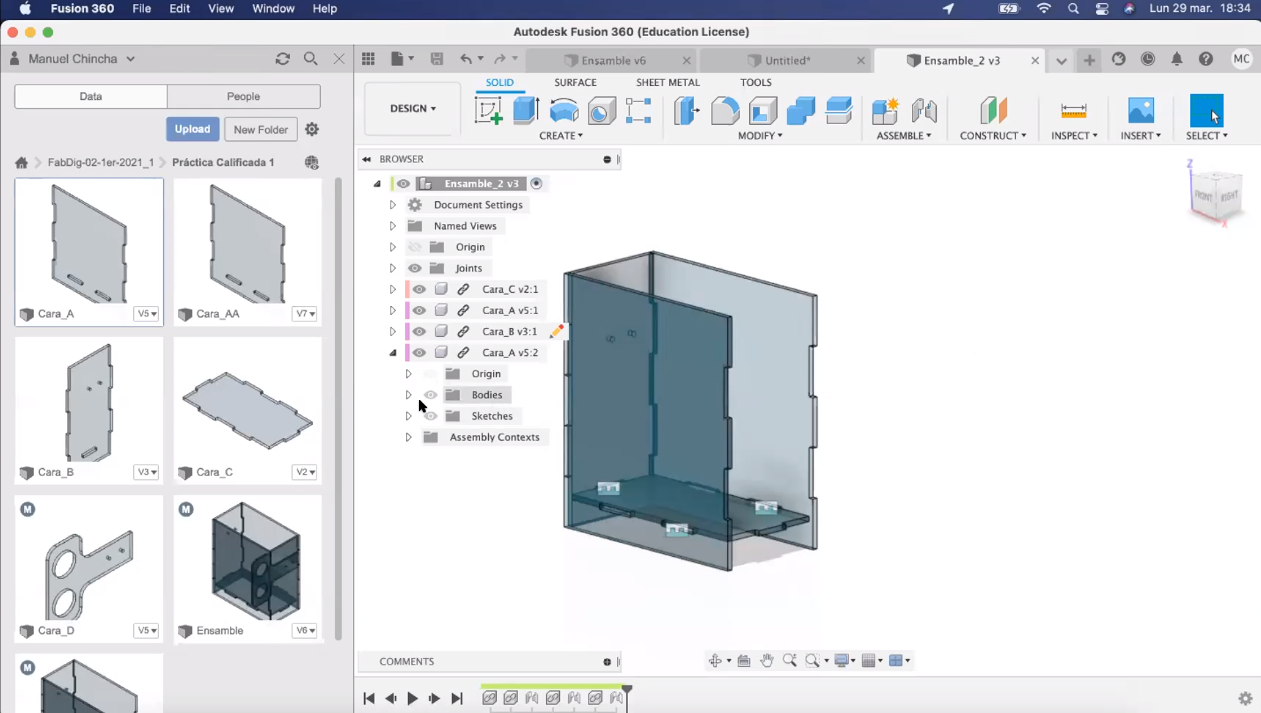Activate the Pan hand tool
The image size is (1261, 713).
tap(767, 661)
